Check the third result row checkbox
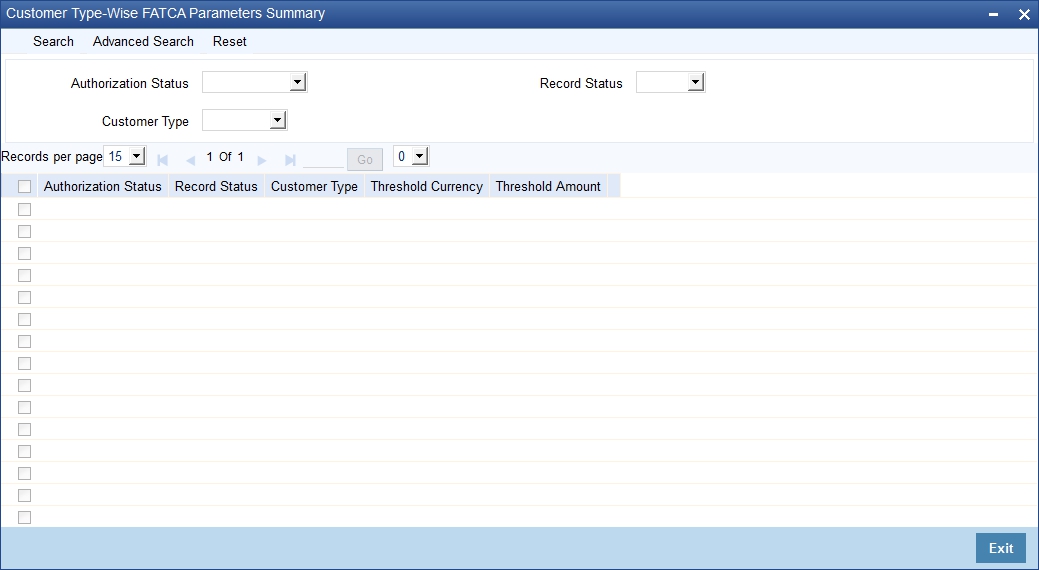Image resolution: width=1039 pixels, height=570 pixels. click(x=25, y=253)
